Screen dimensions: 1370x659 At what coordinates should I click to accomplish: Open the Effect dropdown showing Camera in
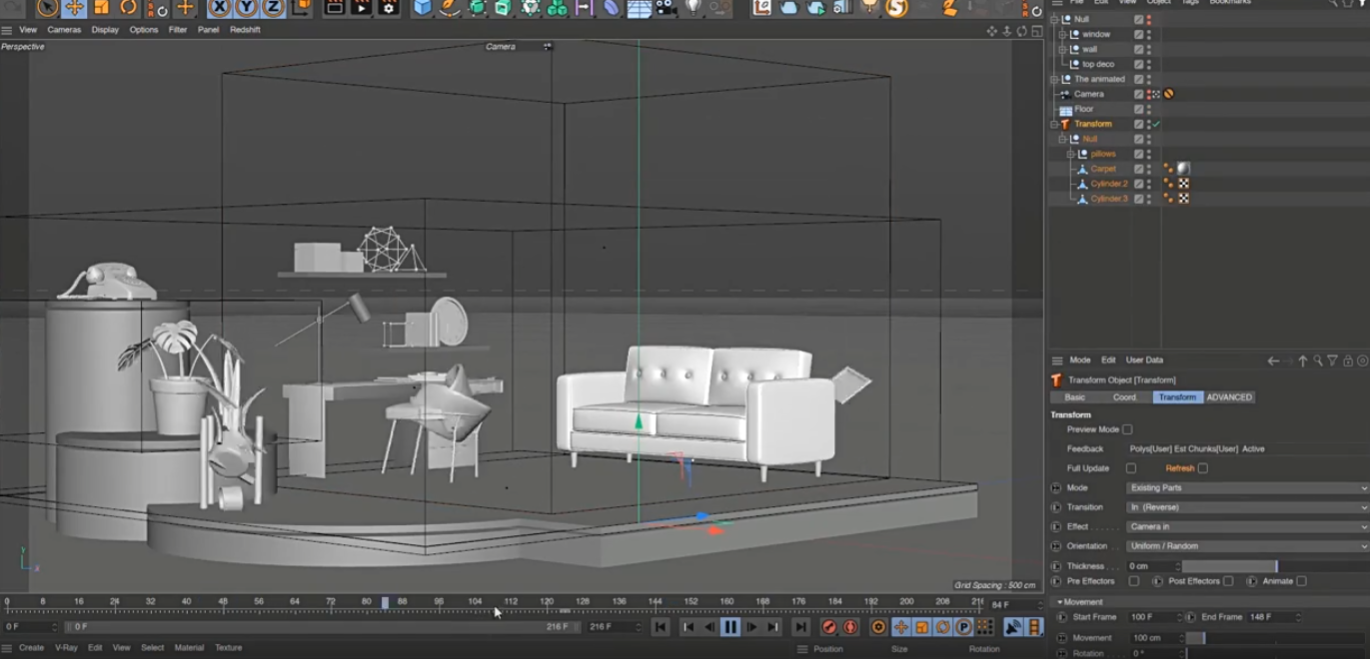pyautogui.click(x=1247, y=527)
